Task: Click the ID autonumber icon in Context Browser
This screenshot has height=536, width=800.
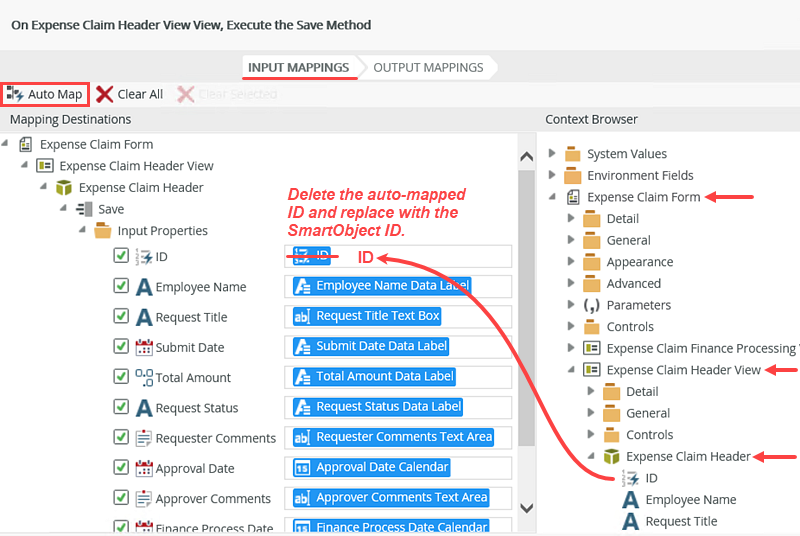Action: pos(631,478)
